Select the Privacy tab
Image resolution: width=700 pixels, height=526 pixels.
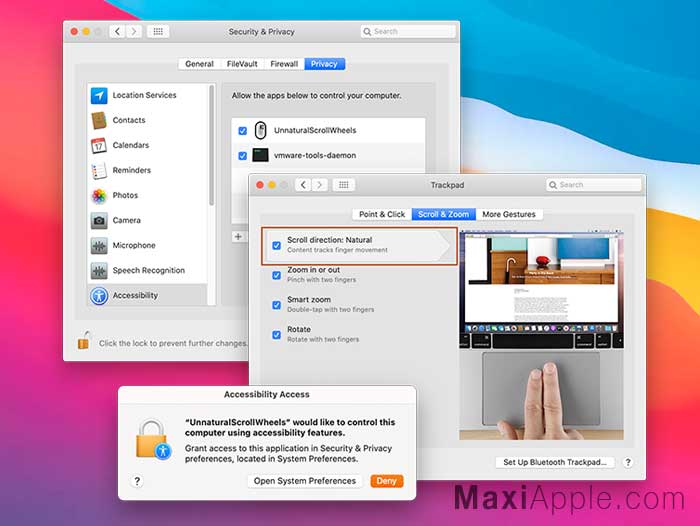pyautogui.click(x=325, y=64)
